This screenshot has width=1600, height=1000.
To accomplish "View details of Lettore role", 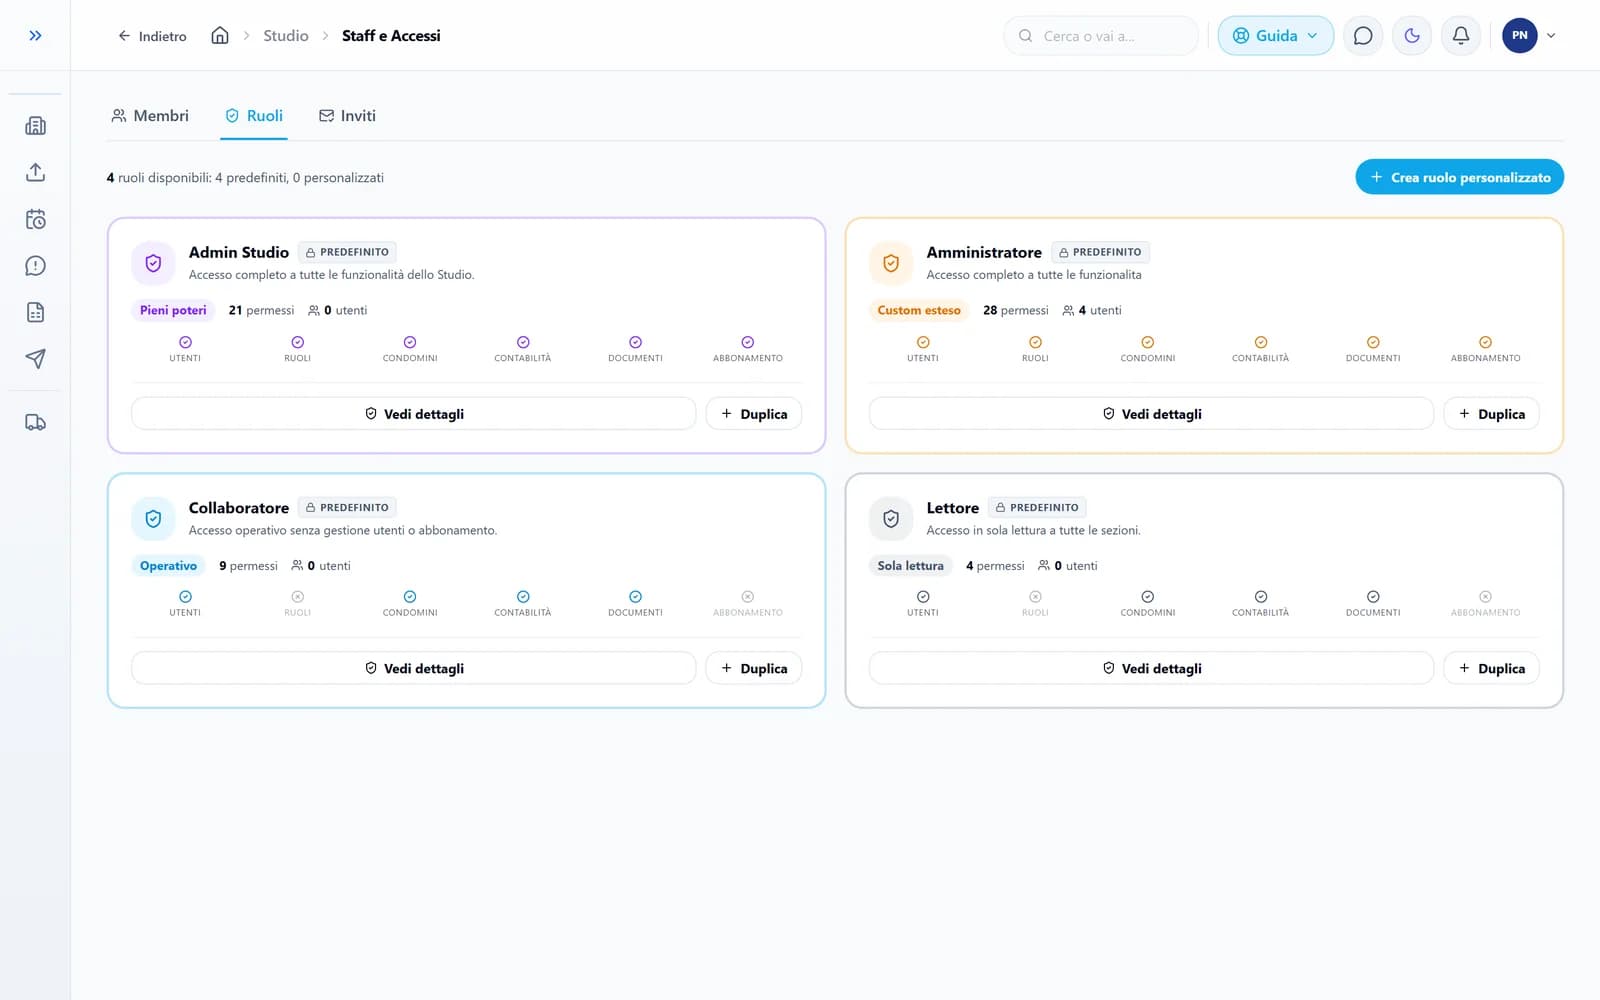I will pos(1151,668).
